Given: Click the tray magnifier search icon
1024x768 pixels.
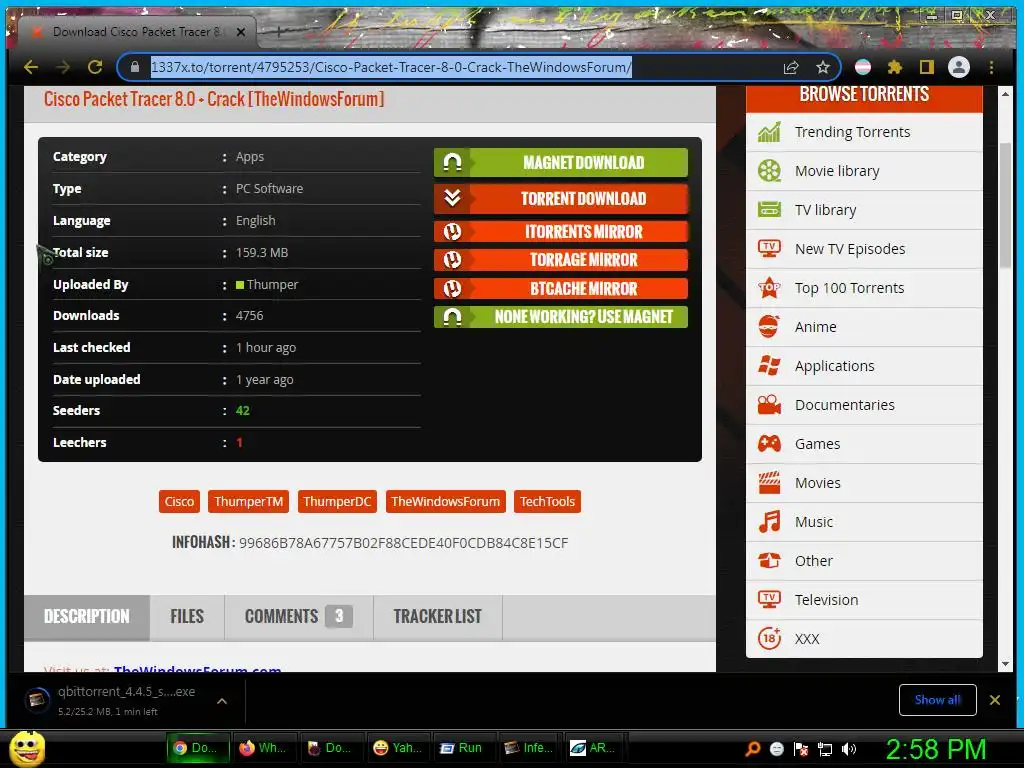Looking at the screenshot, I should tap(753, 749).
